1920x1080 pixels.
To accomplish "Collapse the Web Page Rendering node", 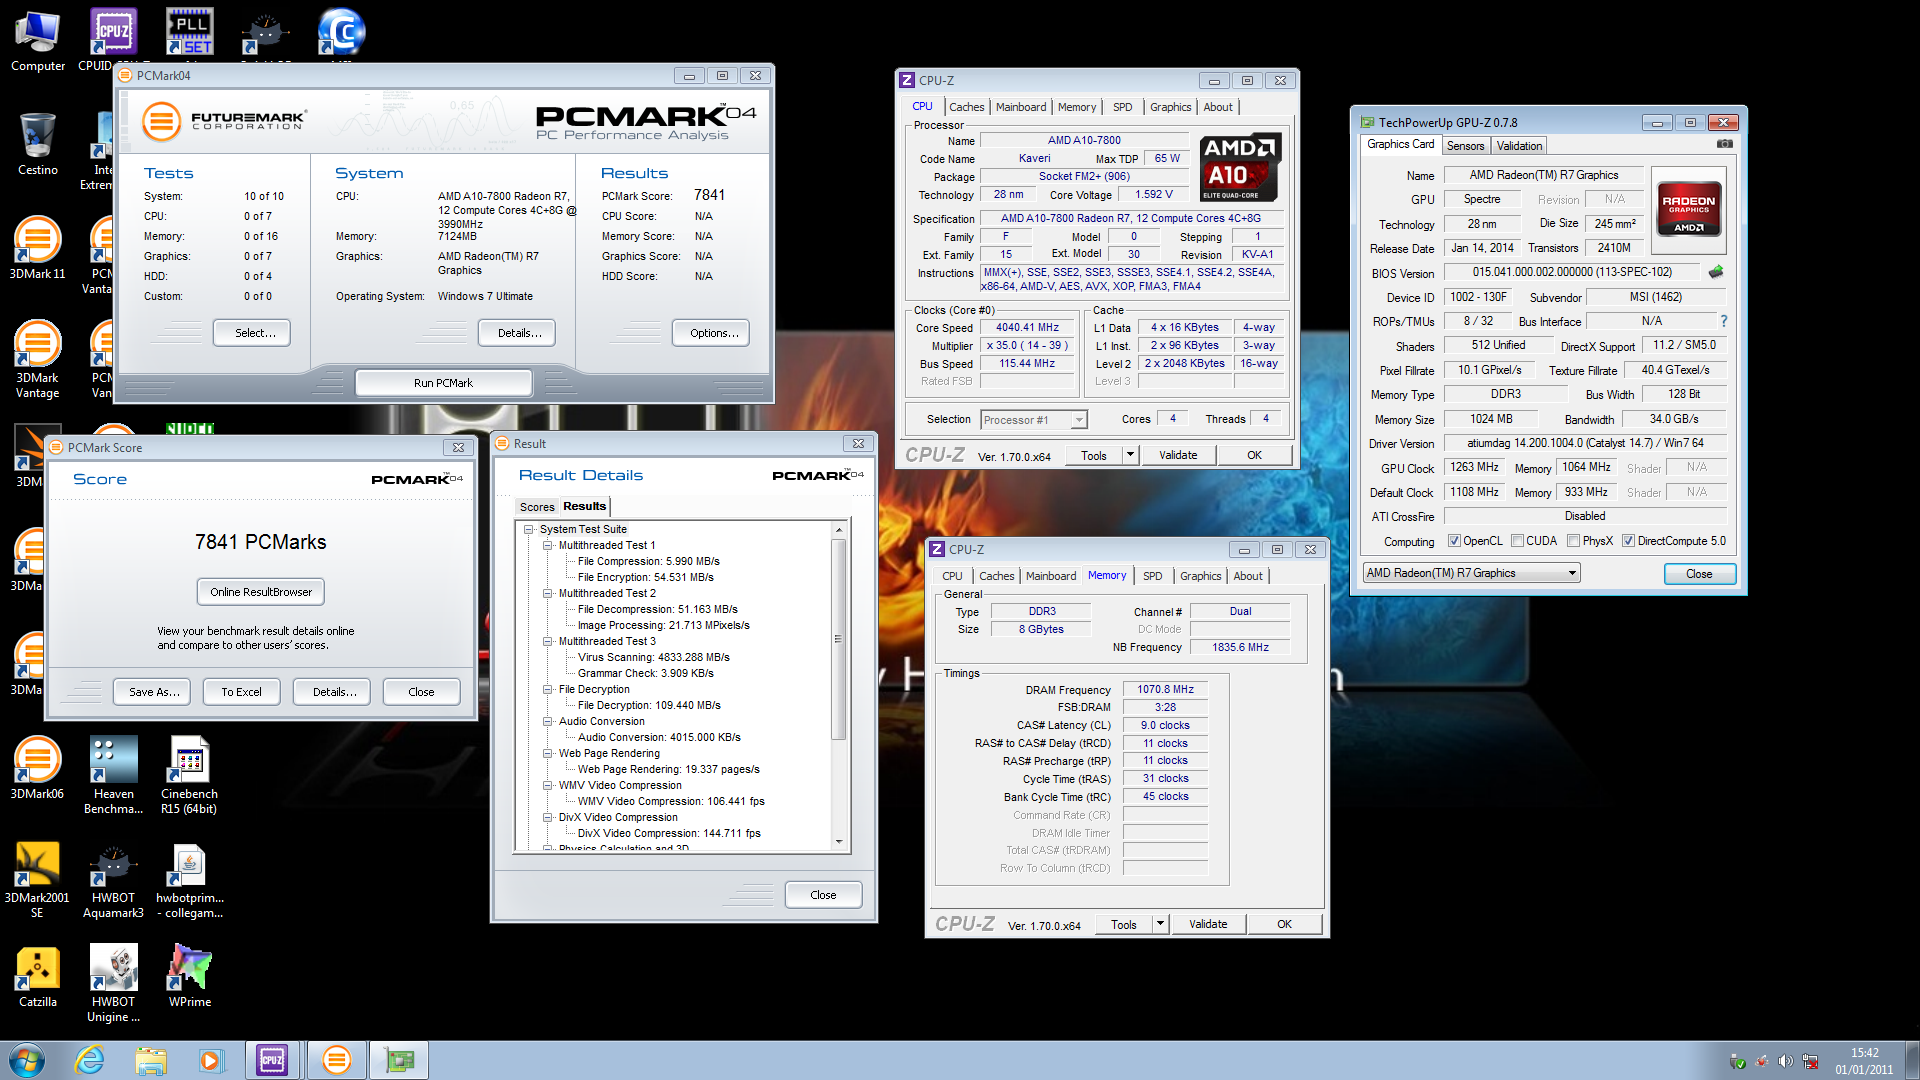I will pos(548,753).
